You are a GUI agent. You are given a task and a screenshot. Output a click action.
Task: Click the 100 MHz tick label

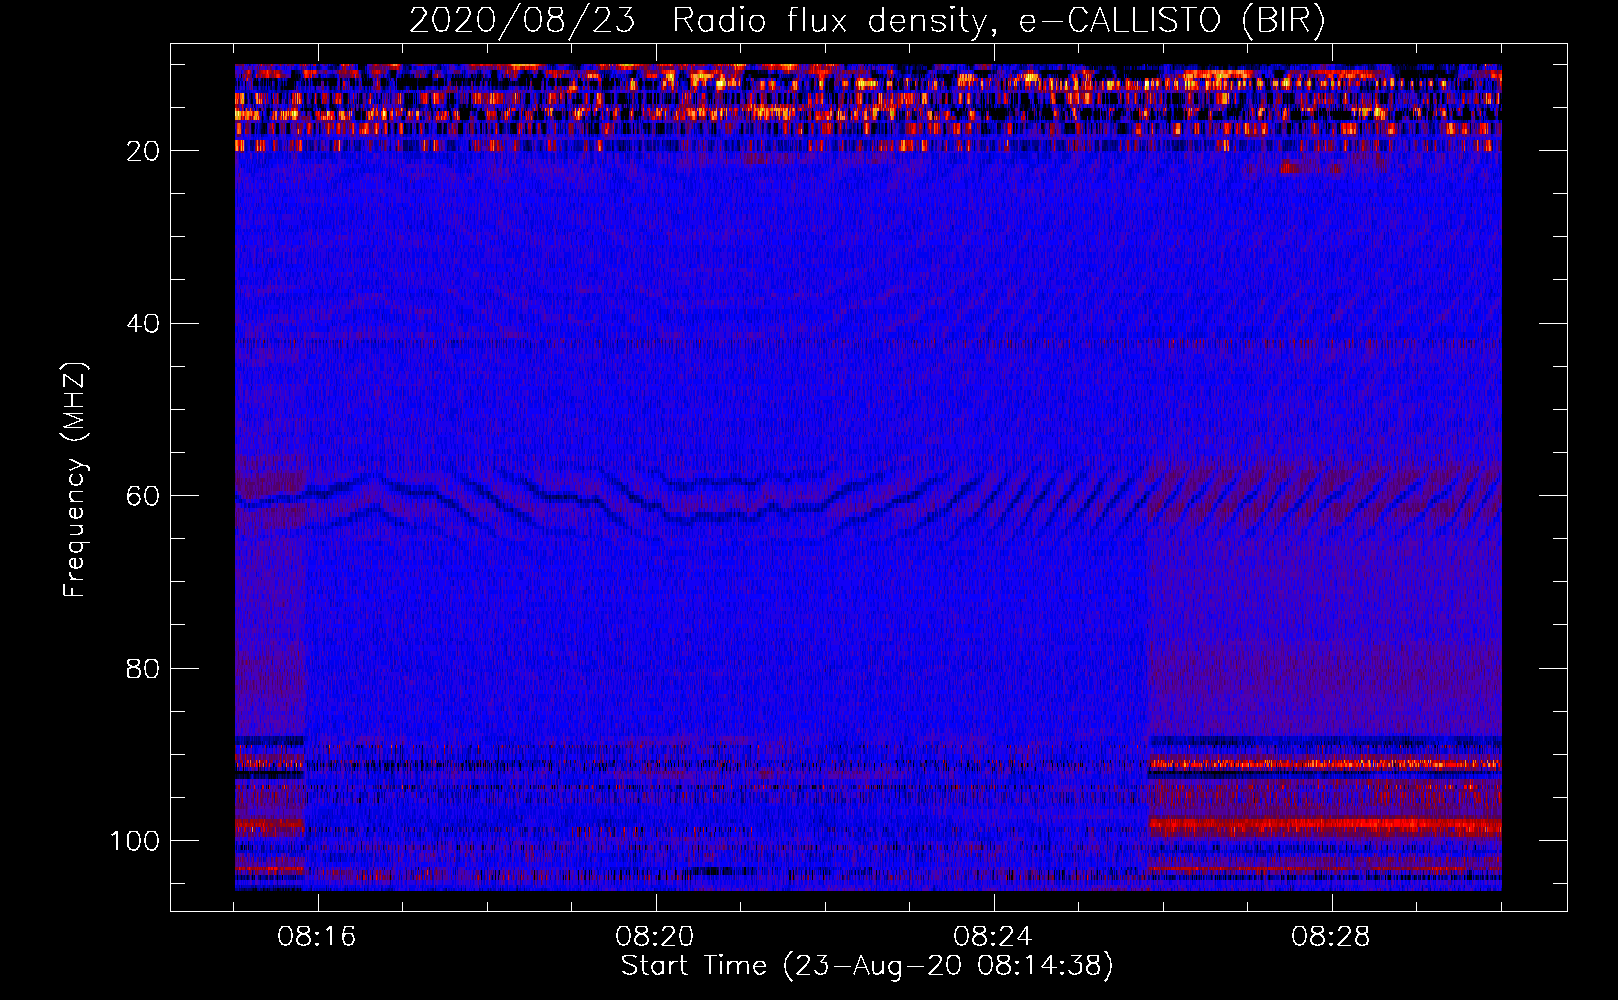click(135, 841)
